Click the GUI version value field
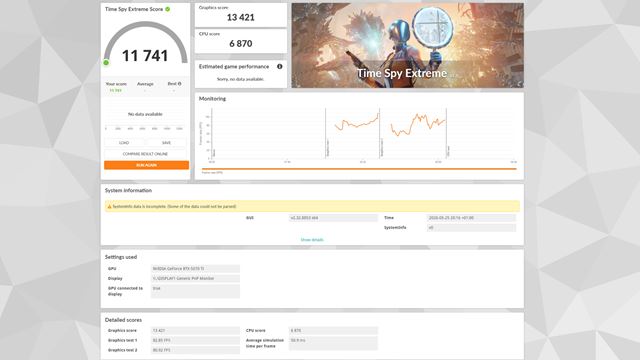The image size is (640, 360). click(333, 218)
